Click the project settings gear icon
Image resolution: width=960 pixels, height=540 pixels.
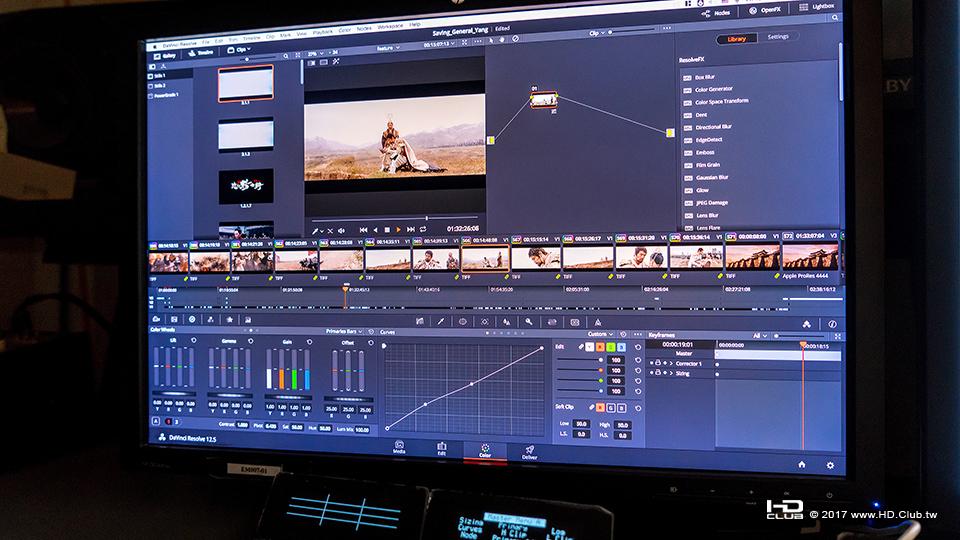(830, 465)
